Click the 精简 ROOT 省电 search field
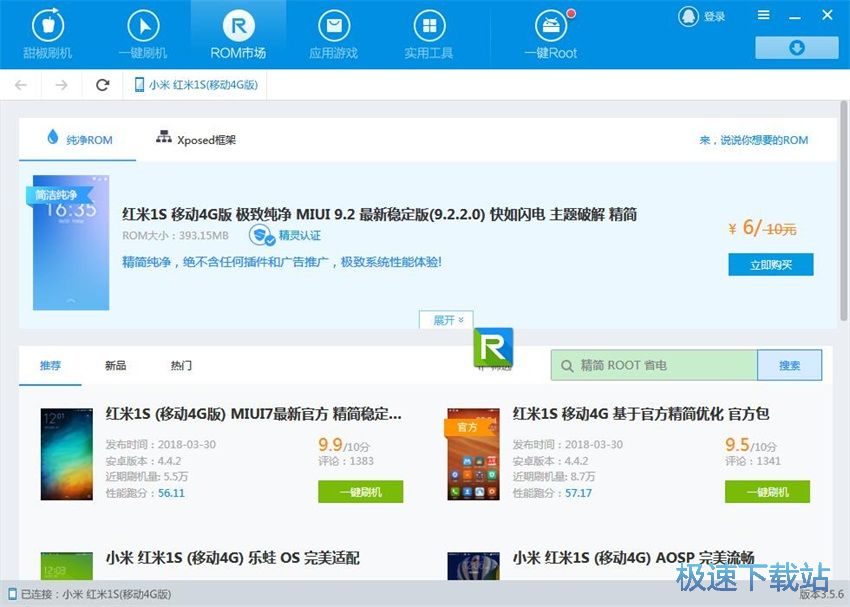 (x=654, y=365)
